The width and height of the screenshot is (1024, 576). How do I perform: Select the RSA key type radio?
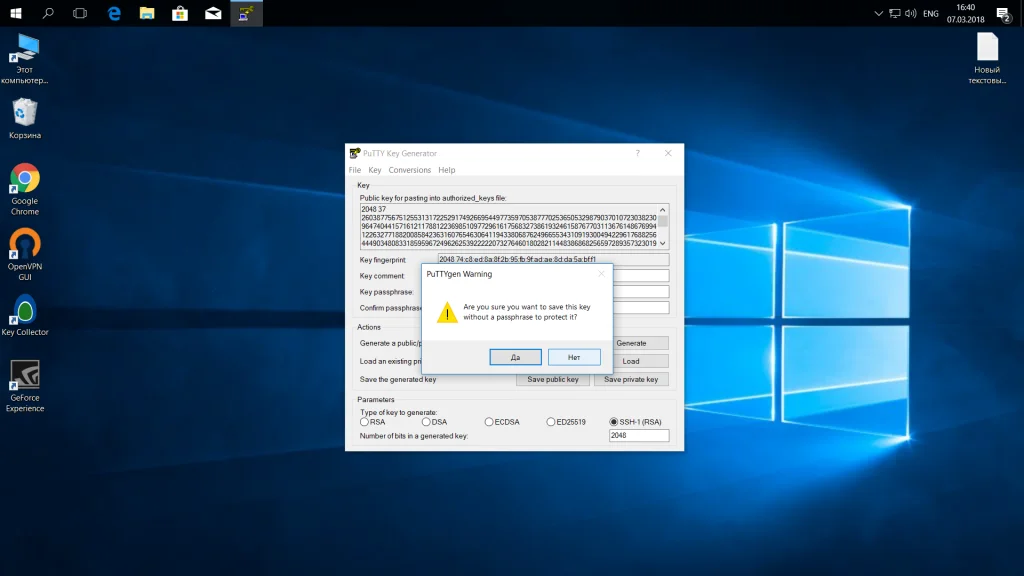point(364,422)
